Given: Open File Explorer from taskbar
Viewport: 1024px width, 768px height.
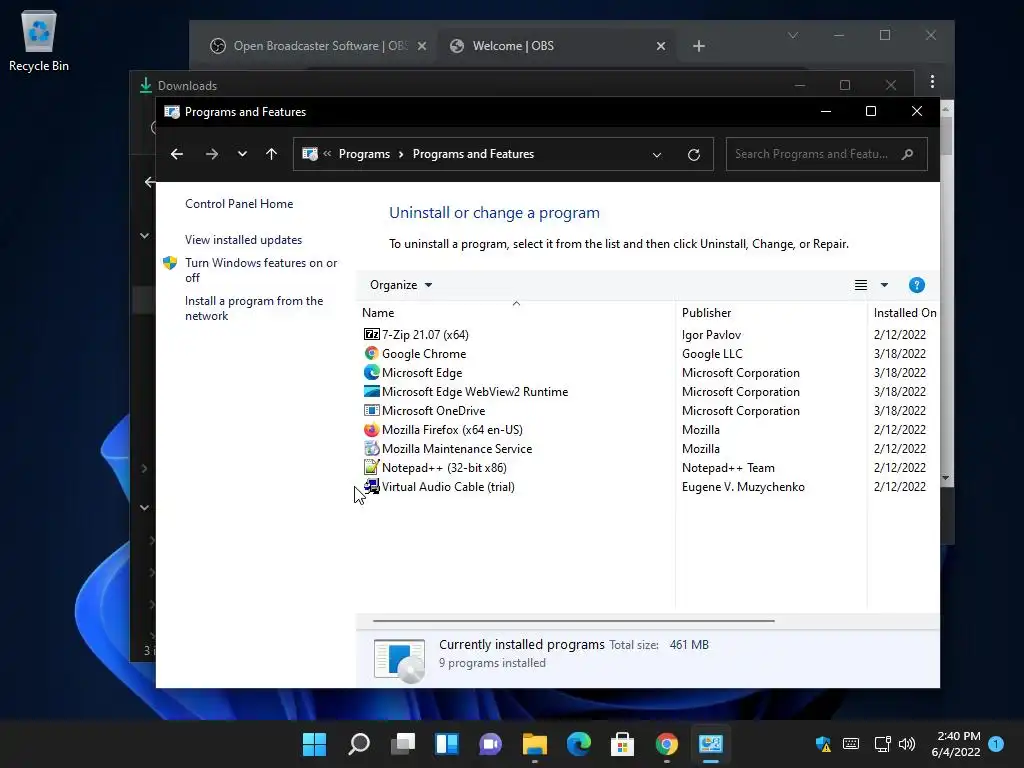Looking at the screenshot, I should 535,744.
